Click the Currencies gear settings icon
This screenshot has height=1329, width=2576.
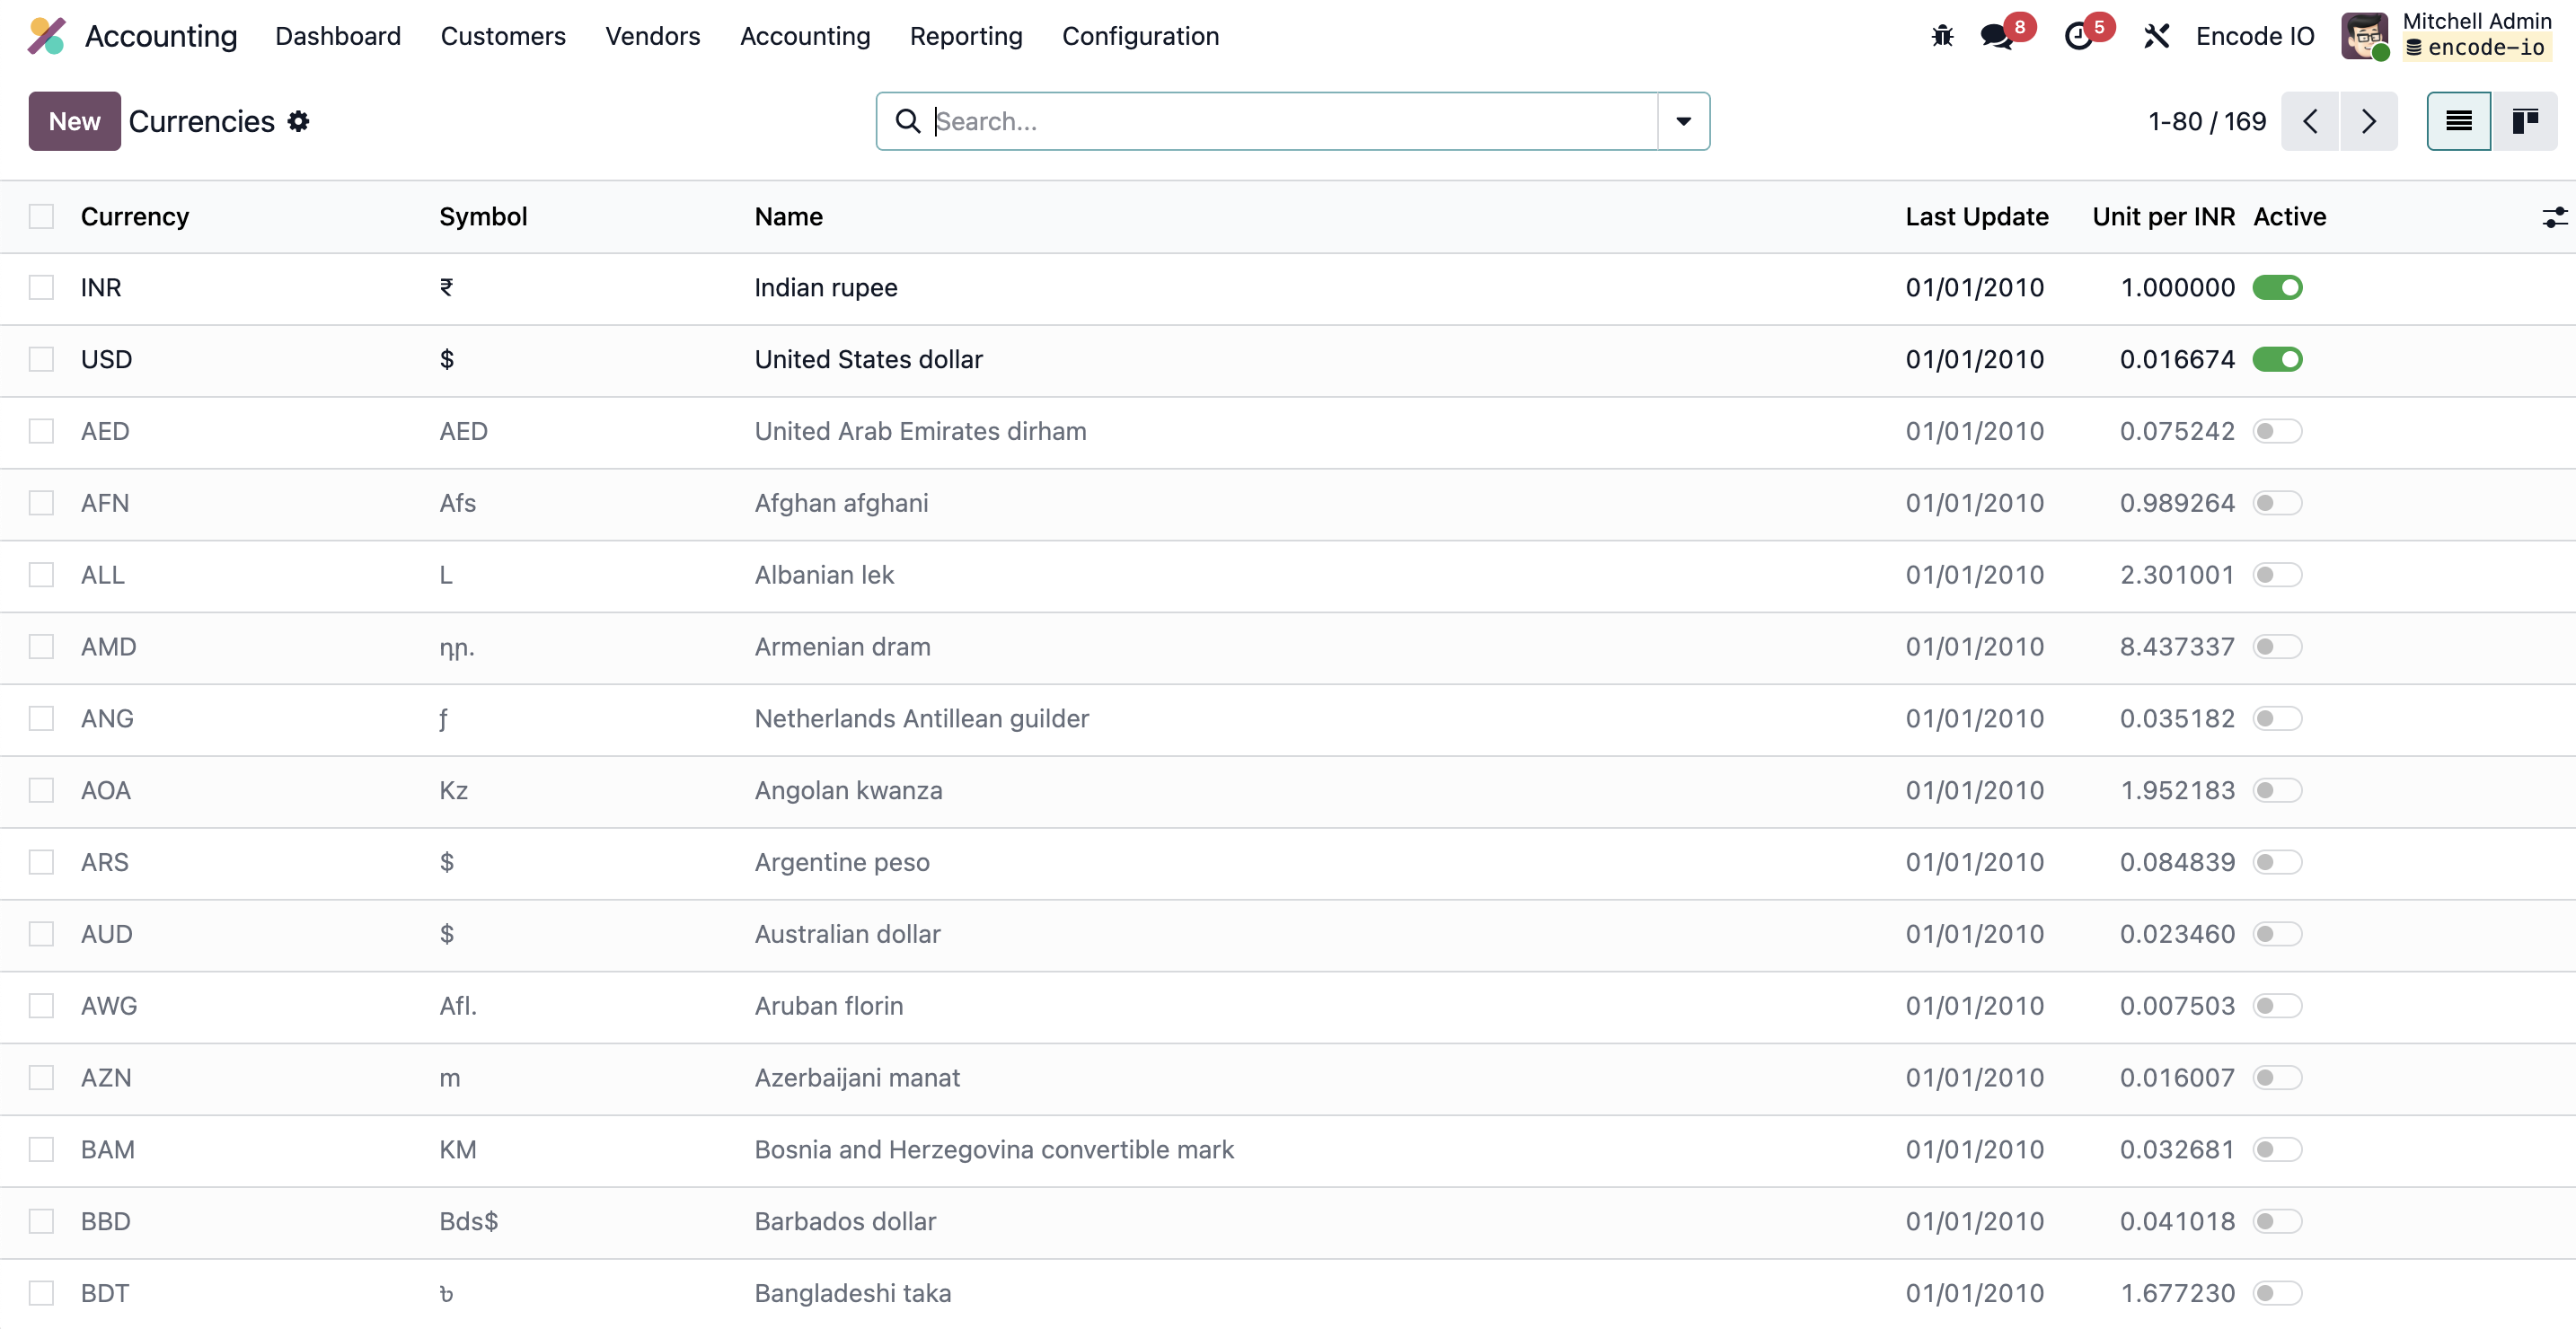tap(298, 121)
